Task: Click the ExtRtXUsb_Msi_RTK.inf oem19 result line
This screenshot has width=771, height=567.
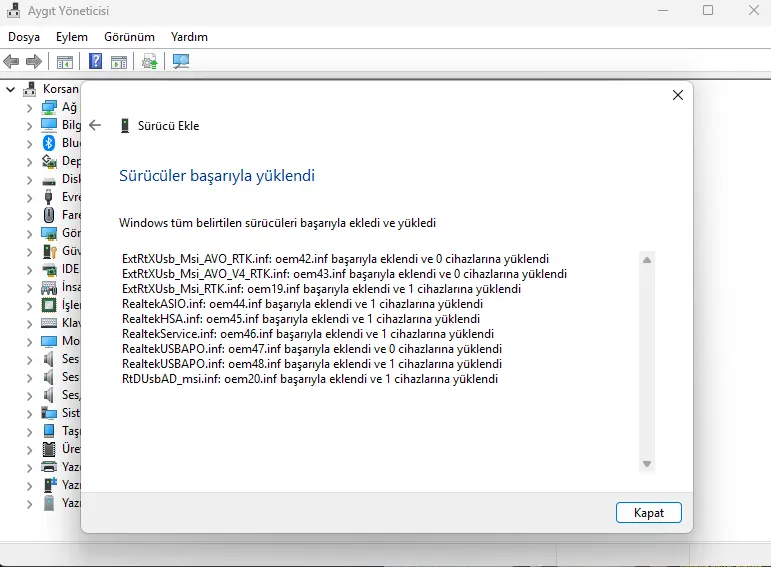Action: tap(322, 289)
